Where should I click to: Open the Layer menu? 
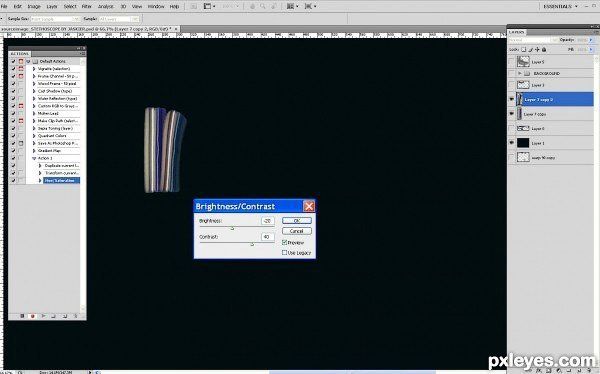tap(52, 7)
